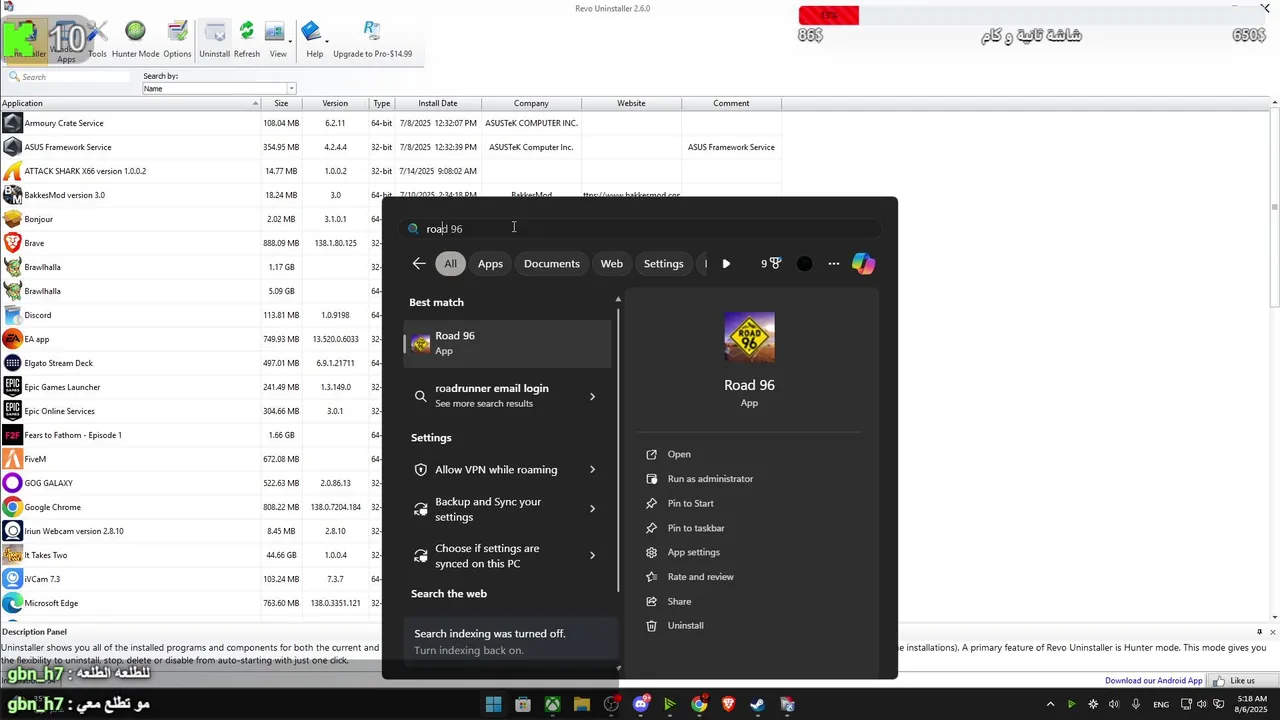The height and width of the screenshot is (720, 1280).
Task: Pin the Description Panel
Action: pyautogui.click(x=1259, y=632)
